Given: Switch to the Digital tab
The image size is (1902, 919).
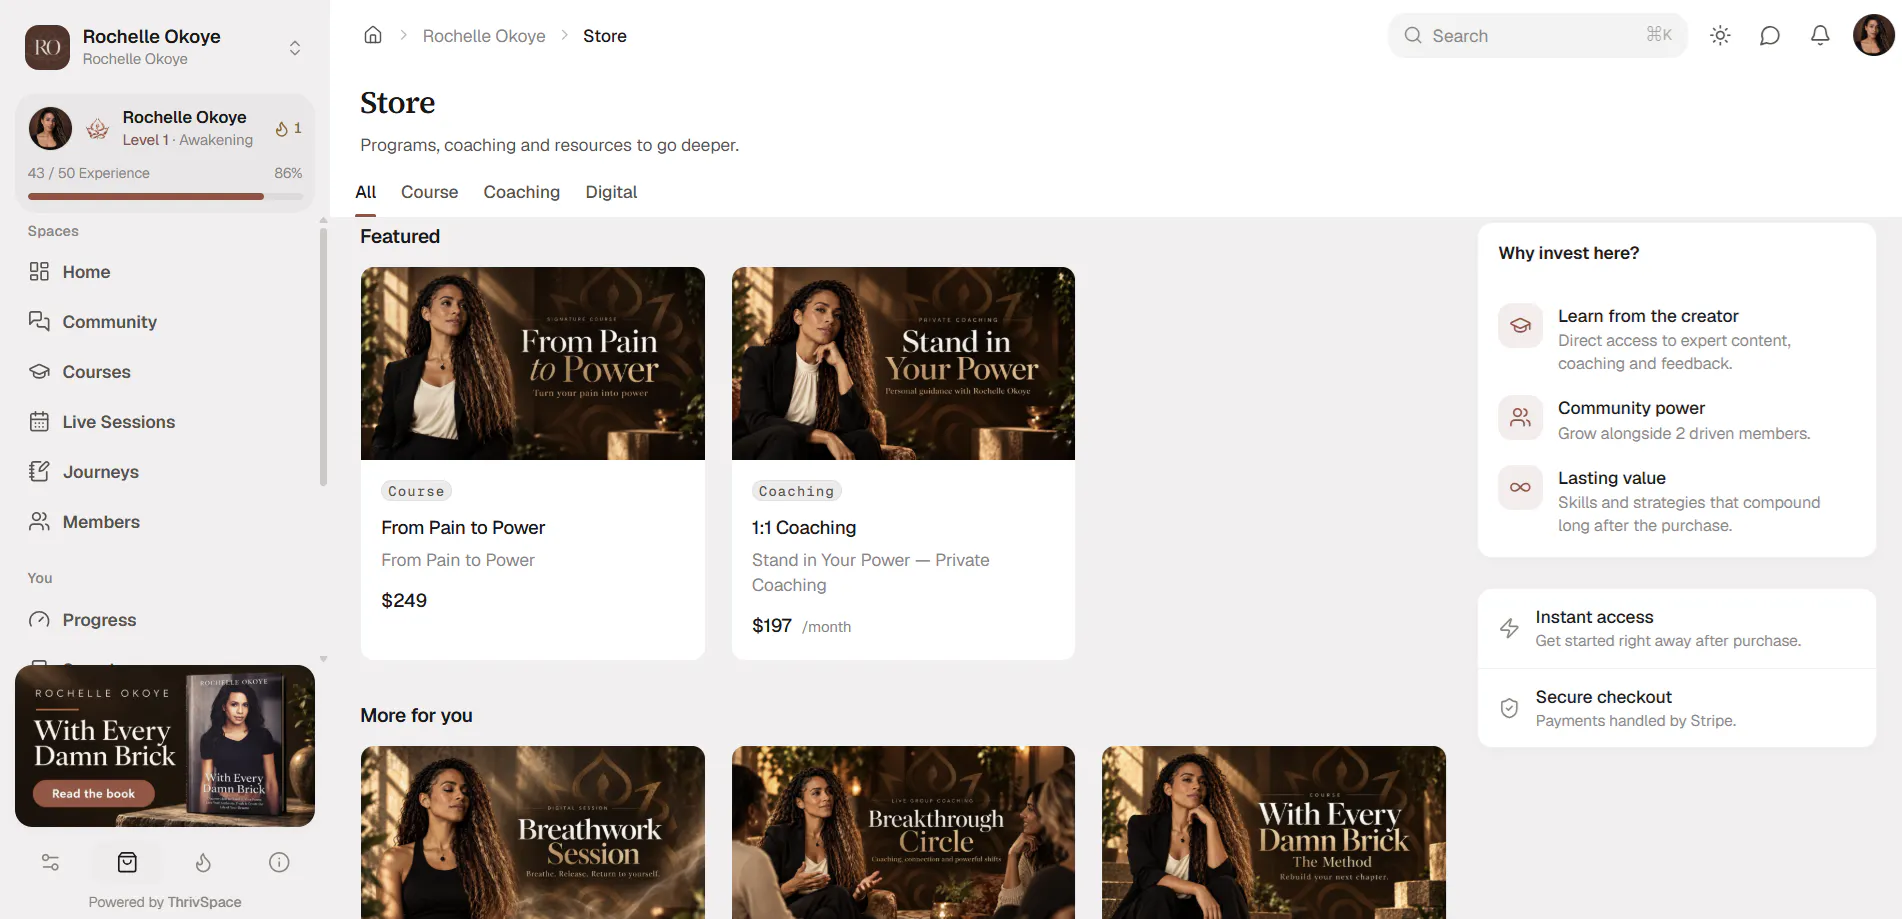Looking at the screenshot, I should coord(611,192).
